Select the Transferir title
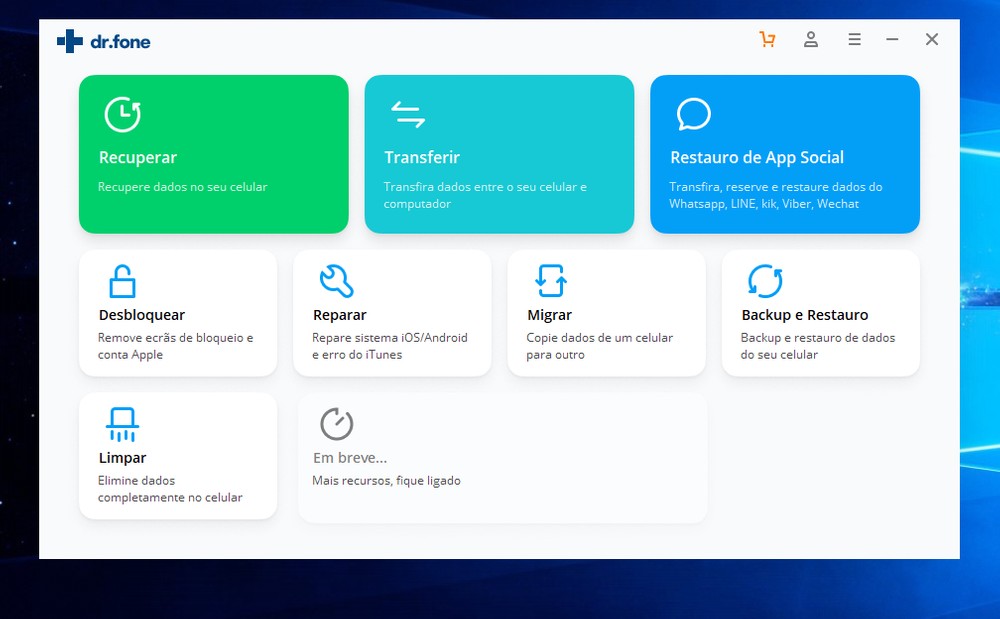This screenshot has height=619, width=1000. 422,158
